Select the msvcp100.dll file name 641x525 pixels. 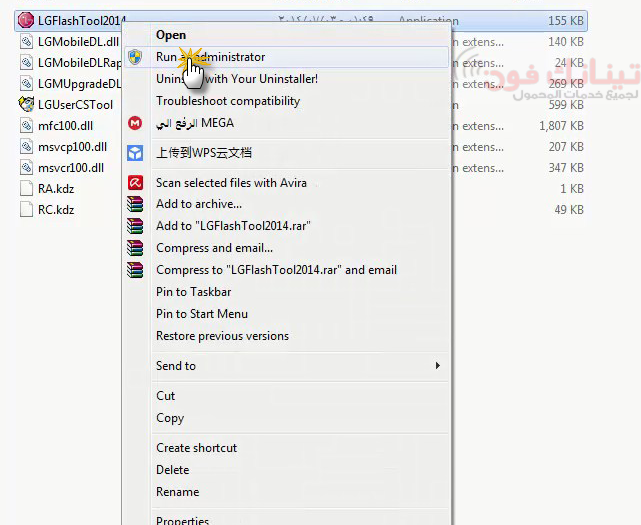[x=72, y=147]
